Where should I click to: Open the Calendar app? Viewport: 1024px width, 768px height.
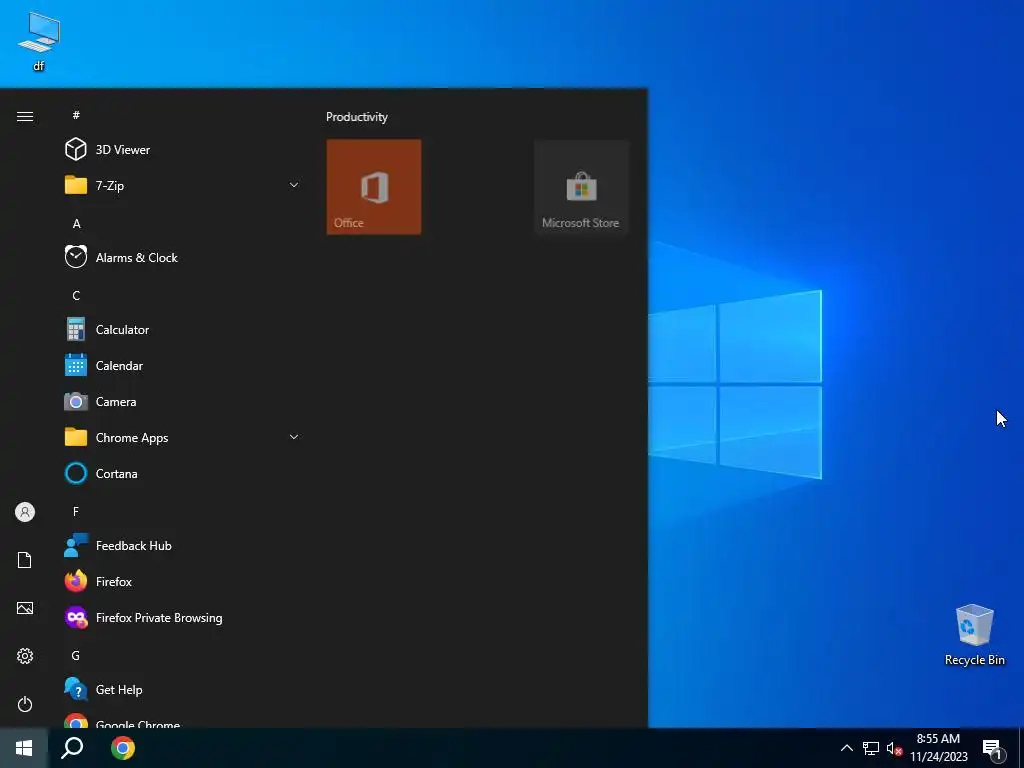coord(182,366)
